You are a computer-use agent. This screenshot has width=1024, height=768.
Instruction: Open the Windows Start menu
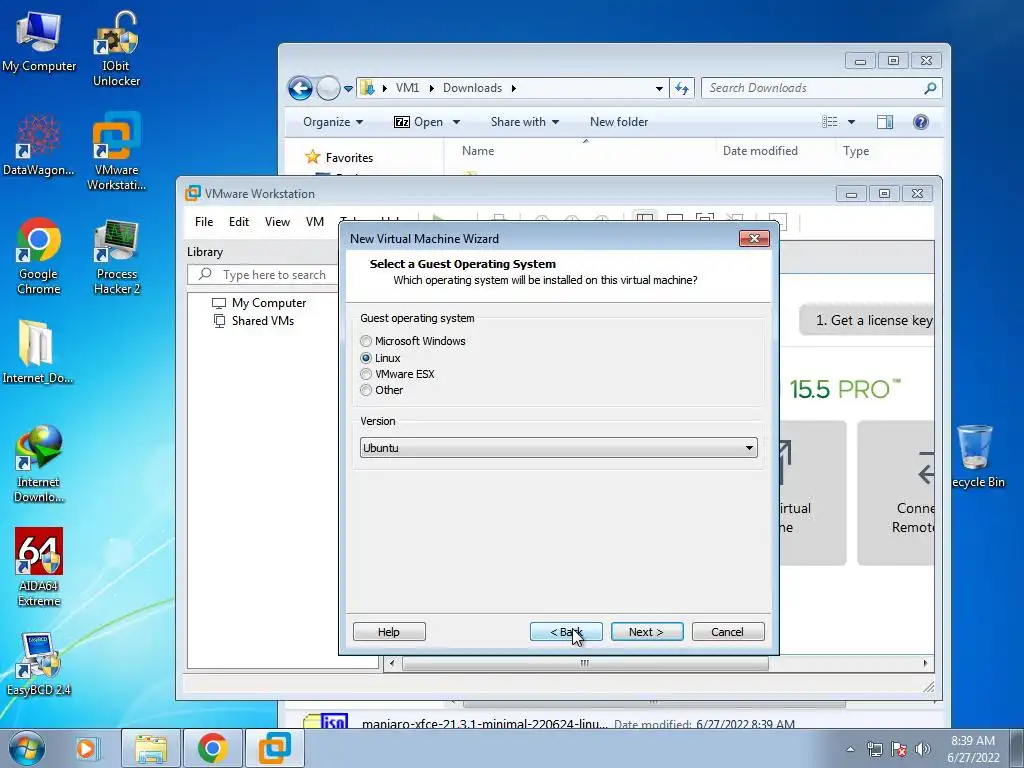[27, 748]
